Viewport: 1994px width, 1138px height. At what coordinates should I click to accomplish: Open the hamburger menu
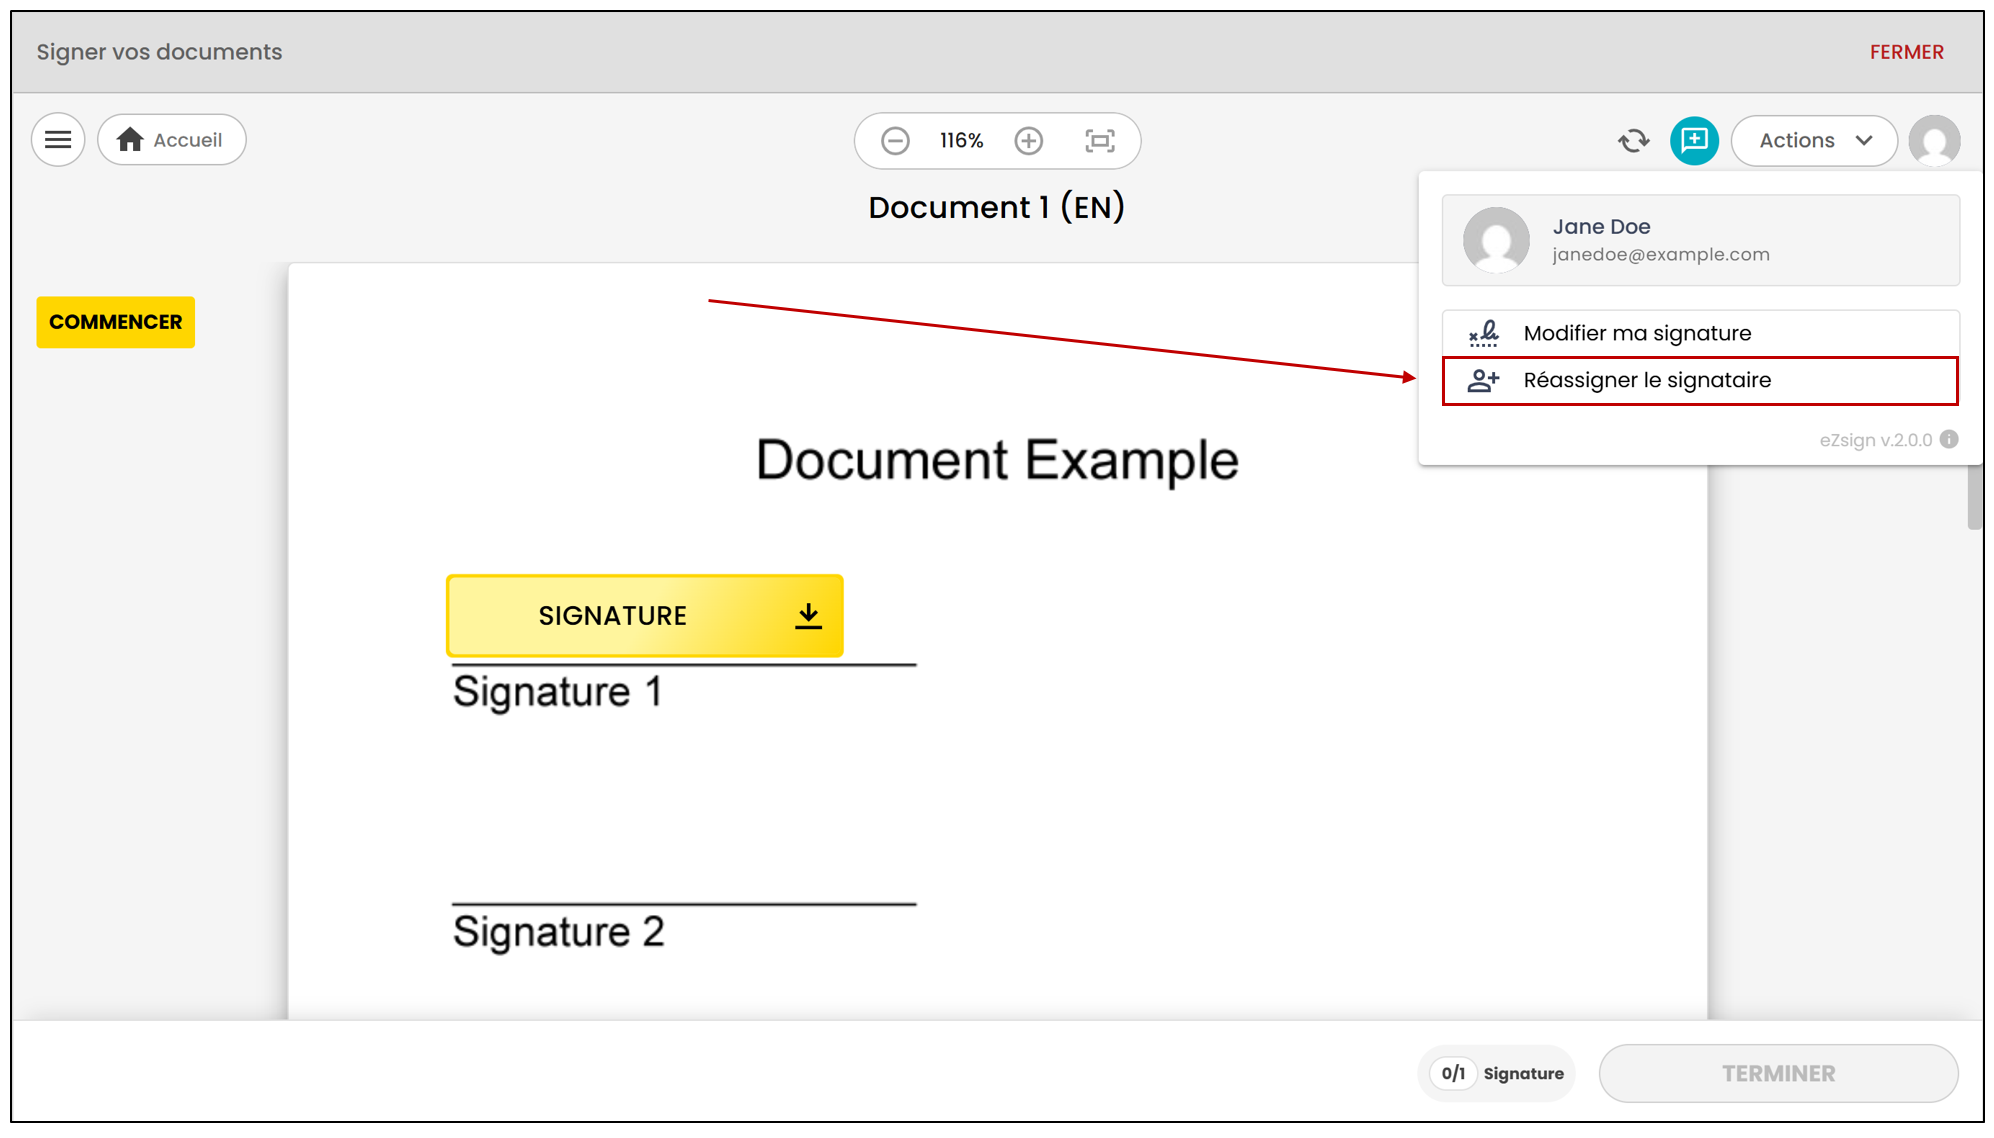[58, 140]
